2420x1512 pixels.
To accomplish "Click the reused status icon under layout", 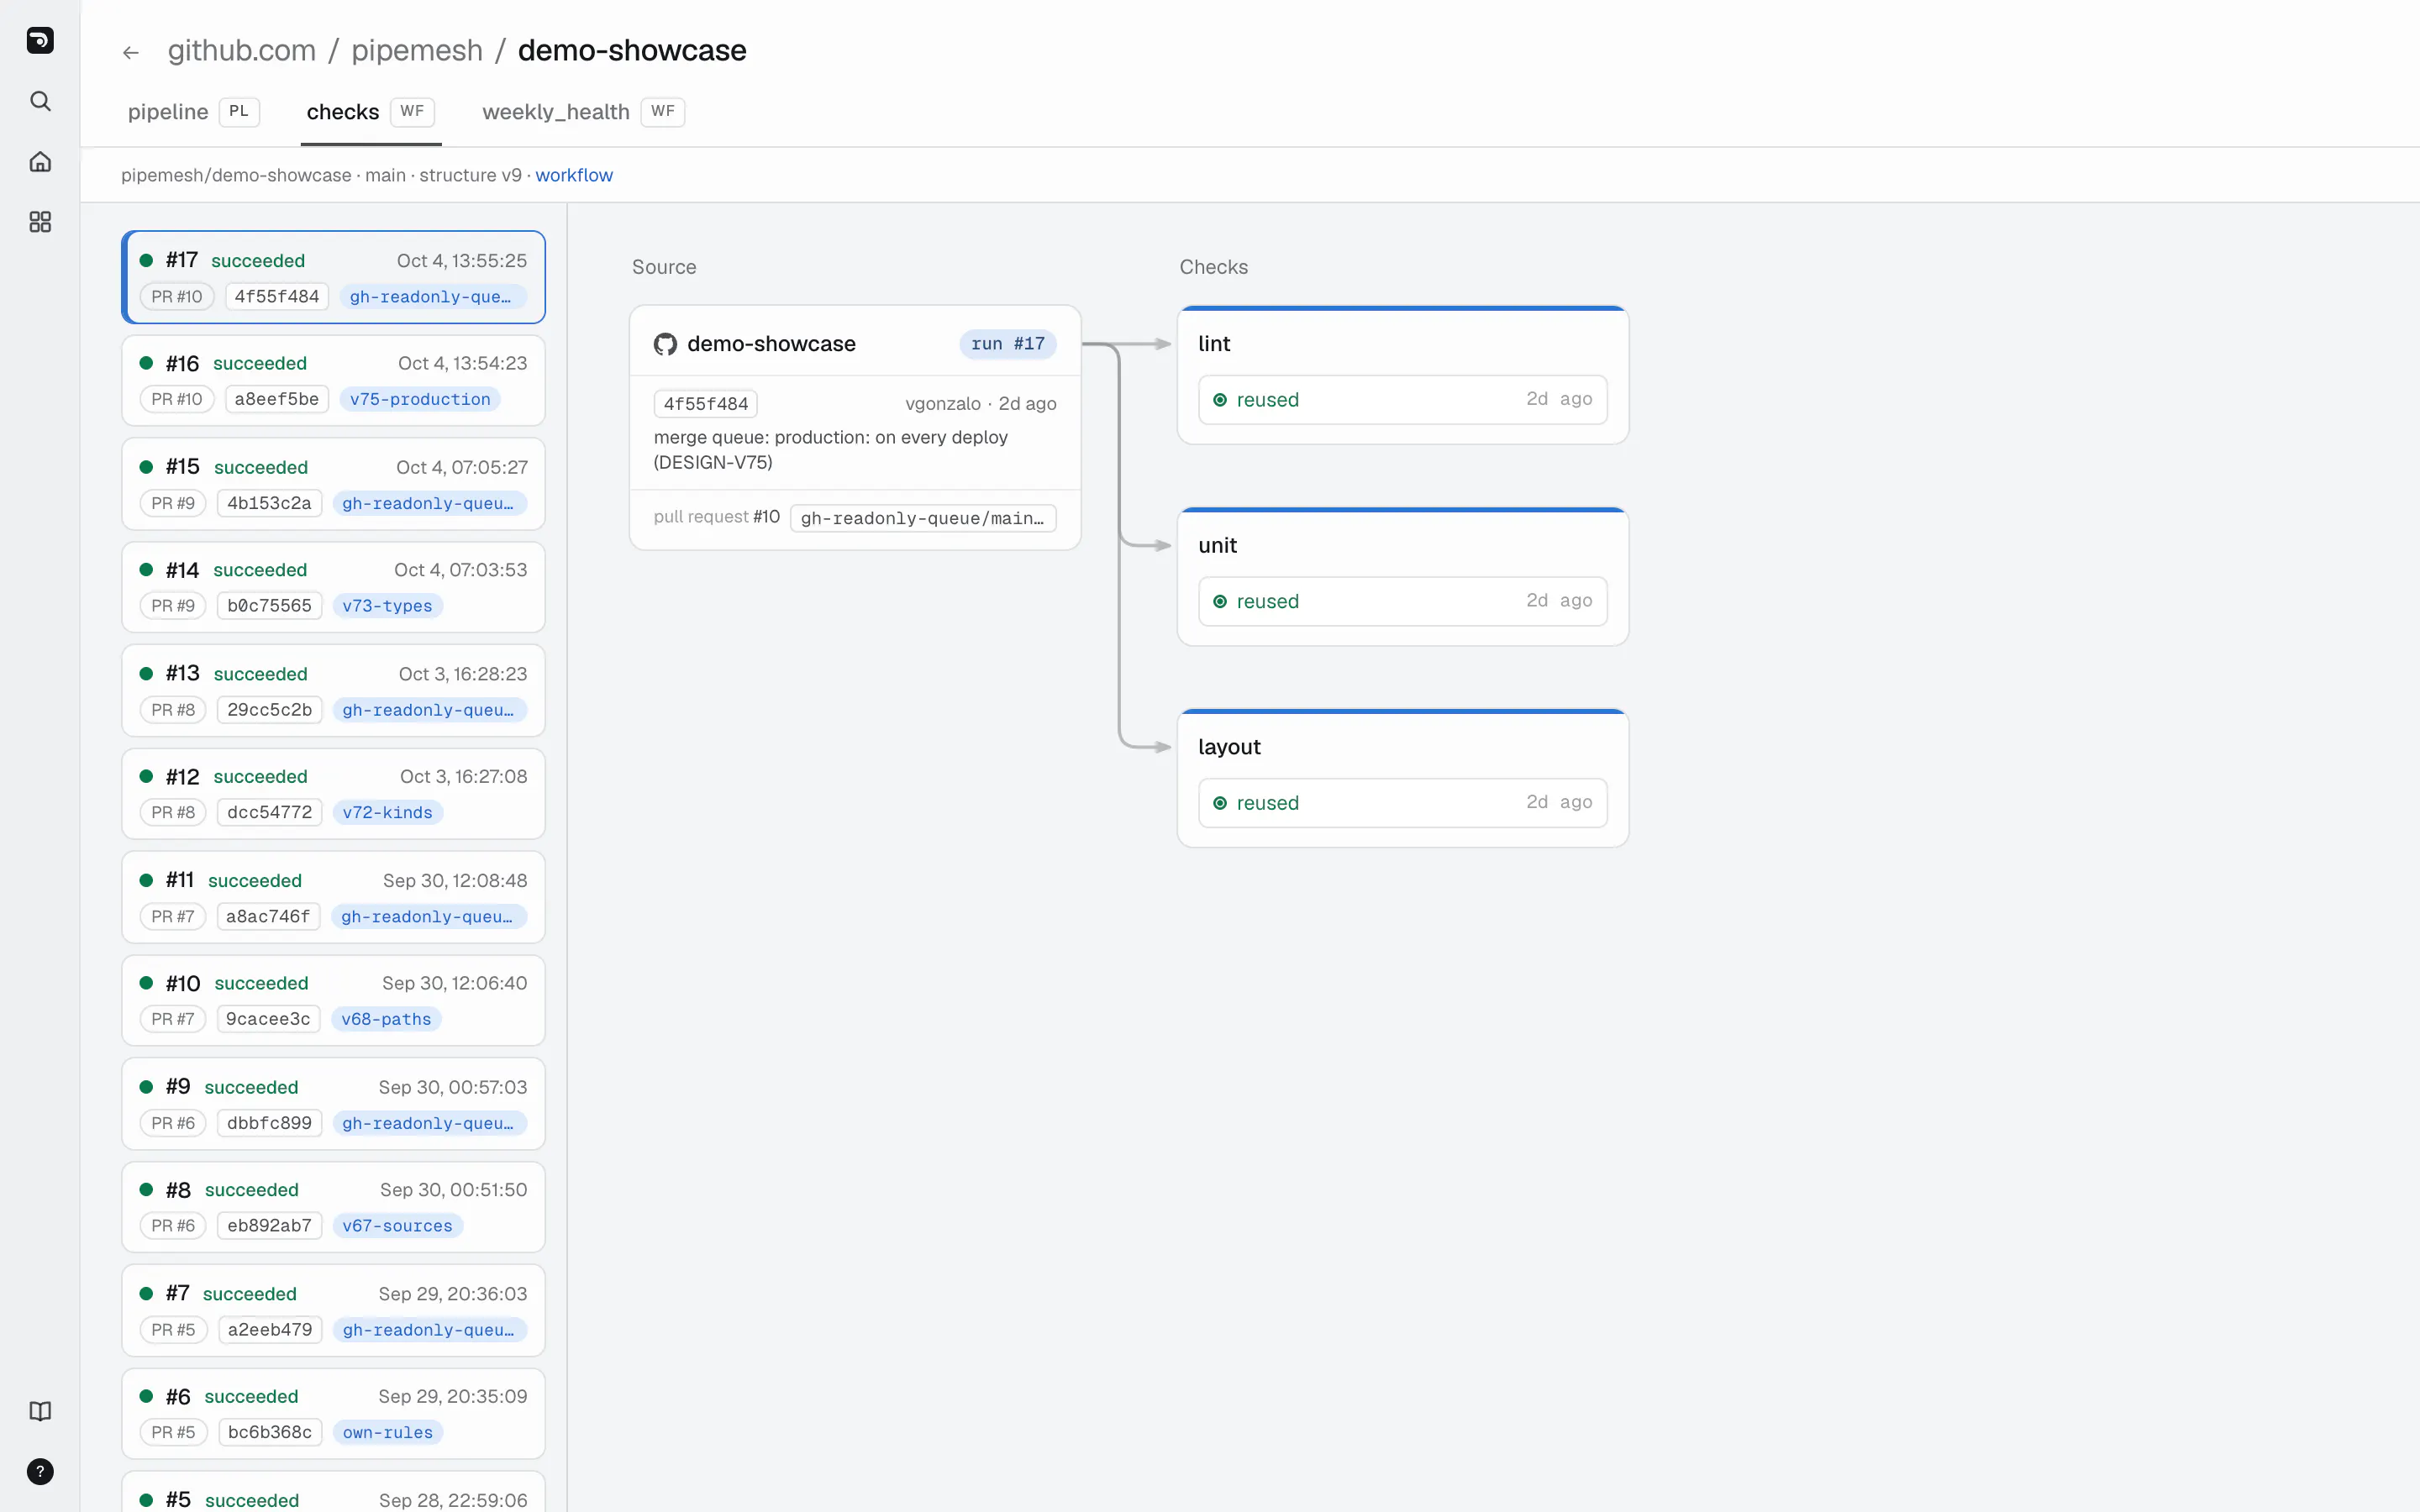I will point(1220,803).
